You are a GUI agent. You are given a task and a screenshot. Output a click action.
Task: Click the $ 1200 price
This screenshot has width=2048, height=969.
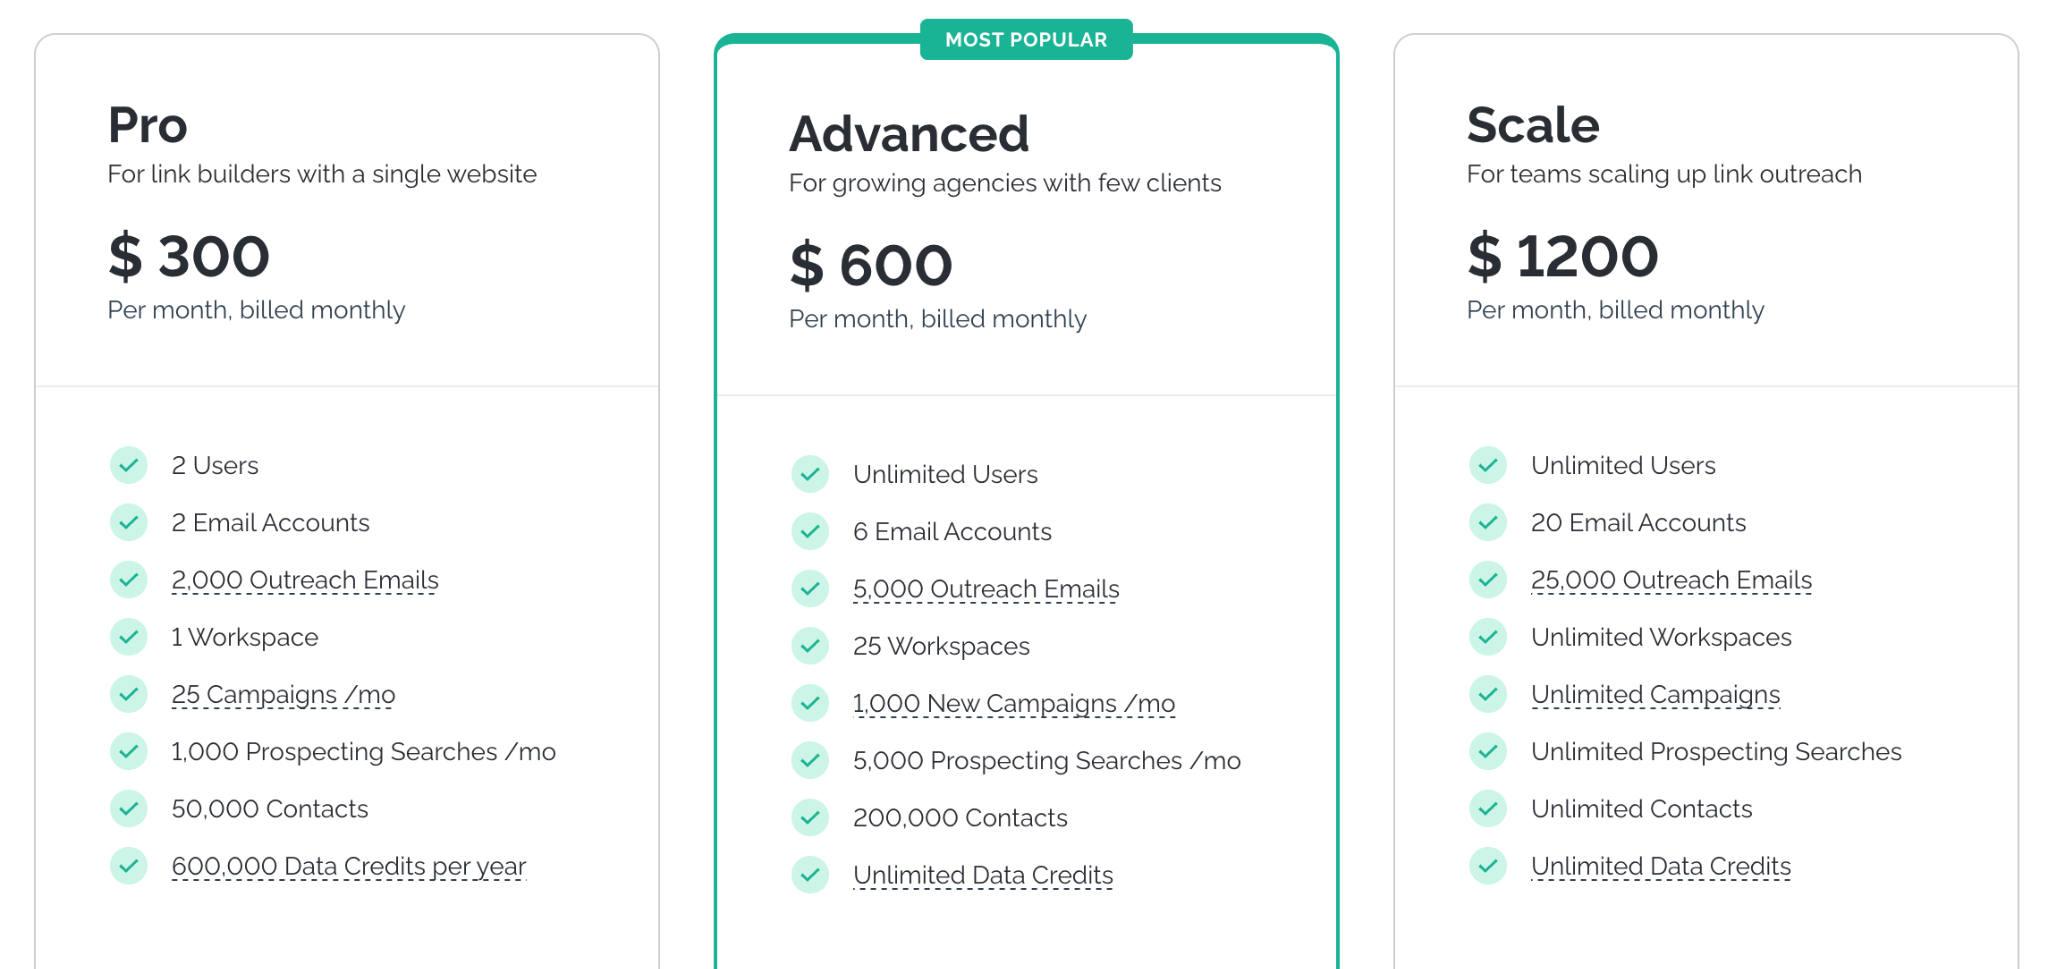point(1563,256)
